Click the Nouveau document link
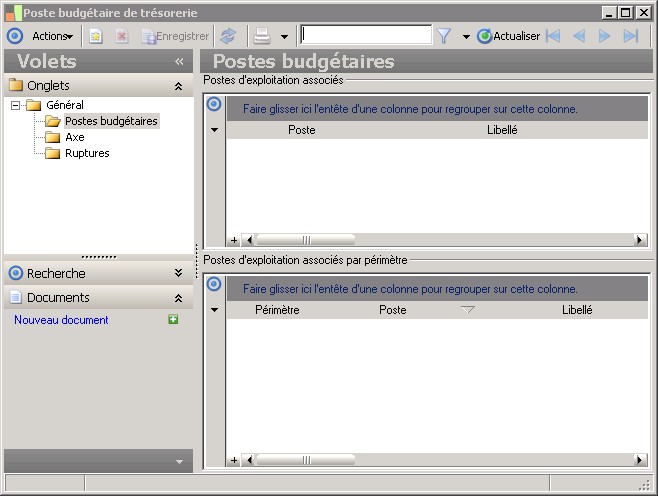658x496 pixels. tap(61, 320)
